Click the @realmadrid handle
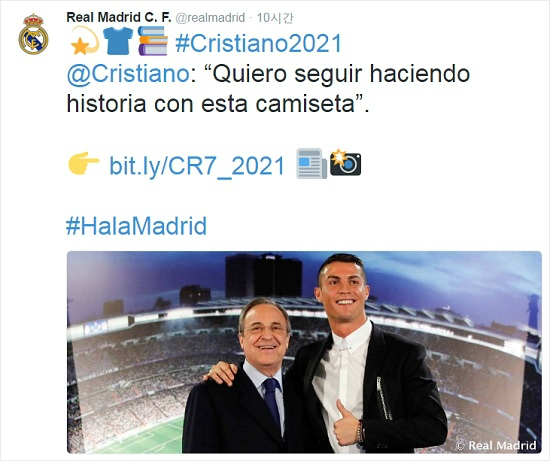 click(210, 18)
